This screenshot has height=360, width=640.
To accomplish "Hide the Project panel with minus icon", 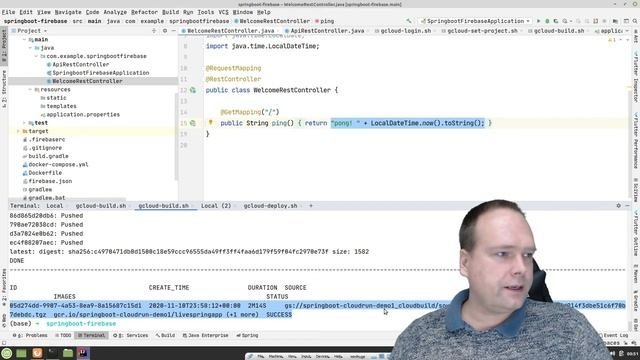I will point(173,31).
